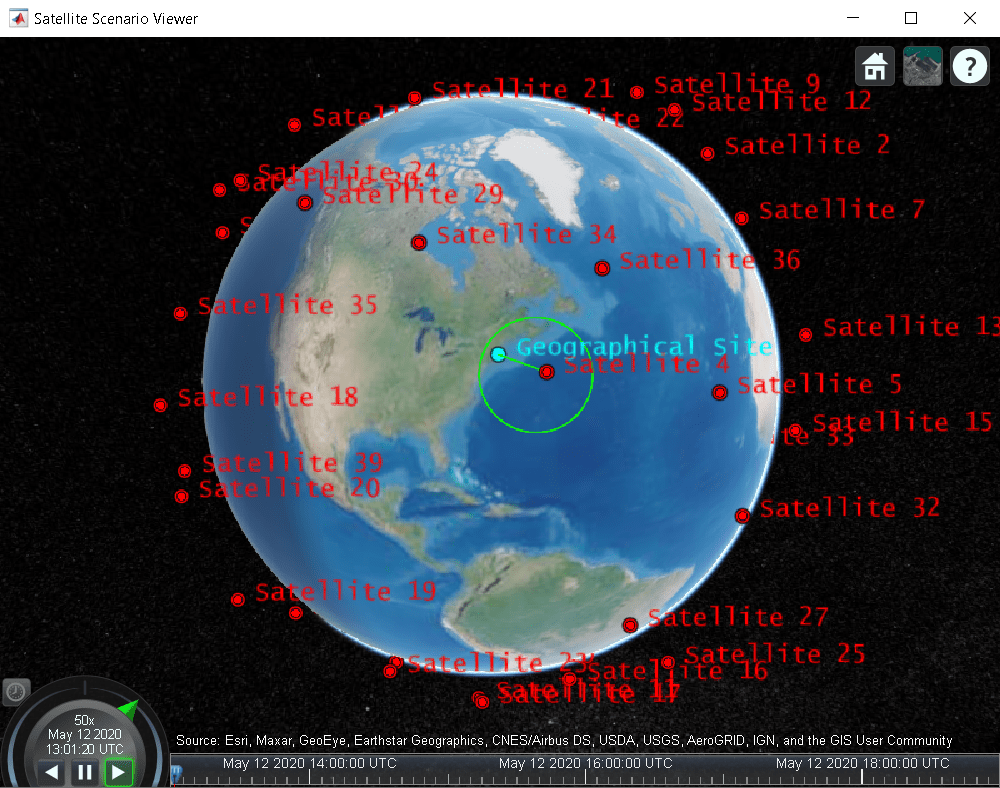Click the Home view button
Image resolution: width=1000 pixels, height=788 pixels.
[x=874, y=66]
